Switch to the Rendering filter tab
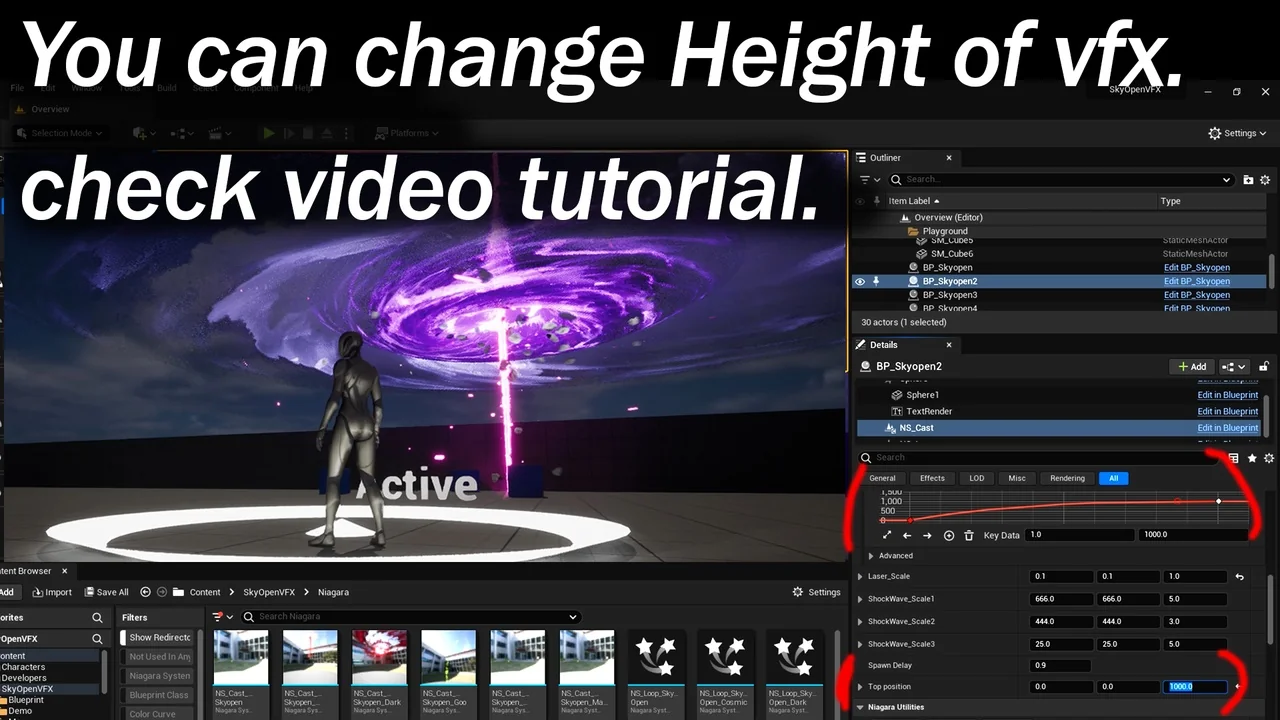Viewport: 1280px width, 720px height. click(1066, 478)
